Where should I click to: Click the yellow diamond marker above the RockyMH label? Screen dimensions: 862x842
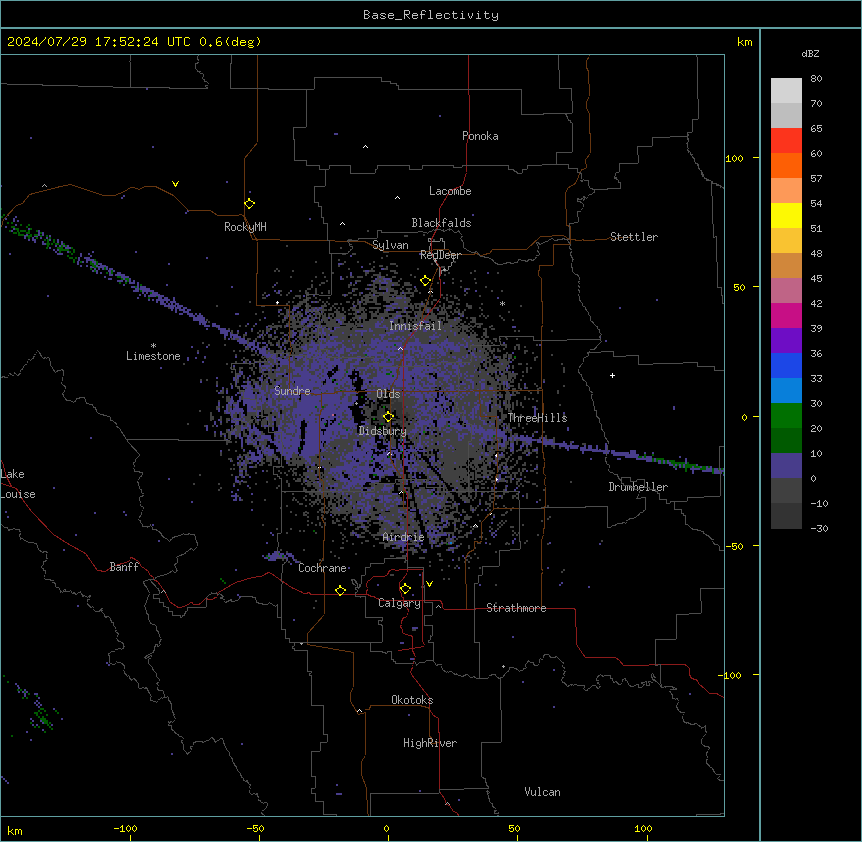click(x=250, y=204)
